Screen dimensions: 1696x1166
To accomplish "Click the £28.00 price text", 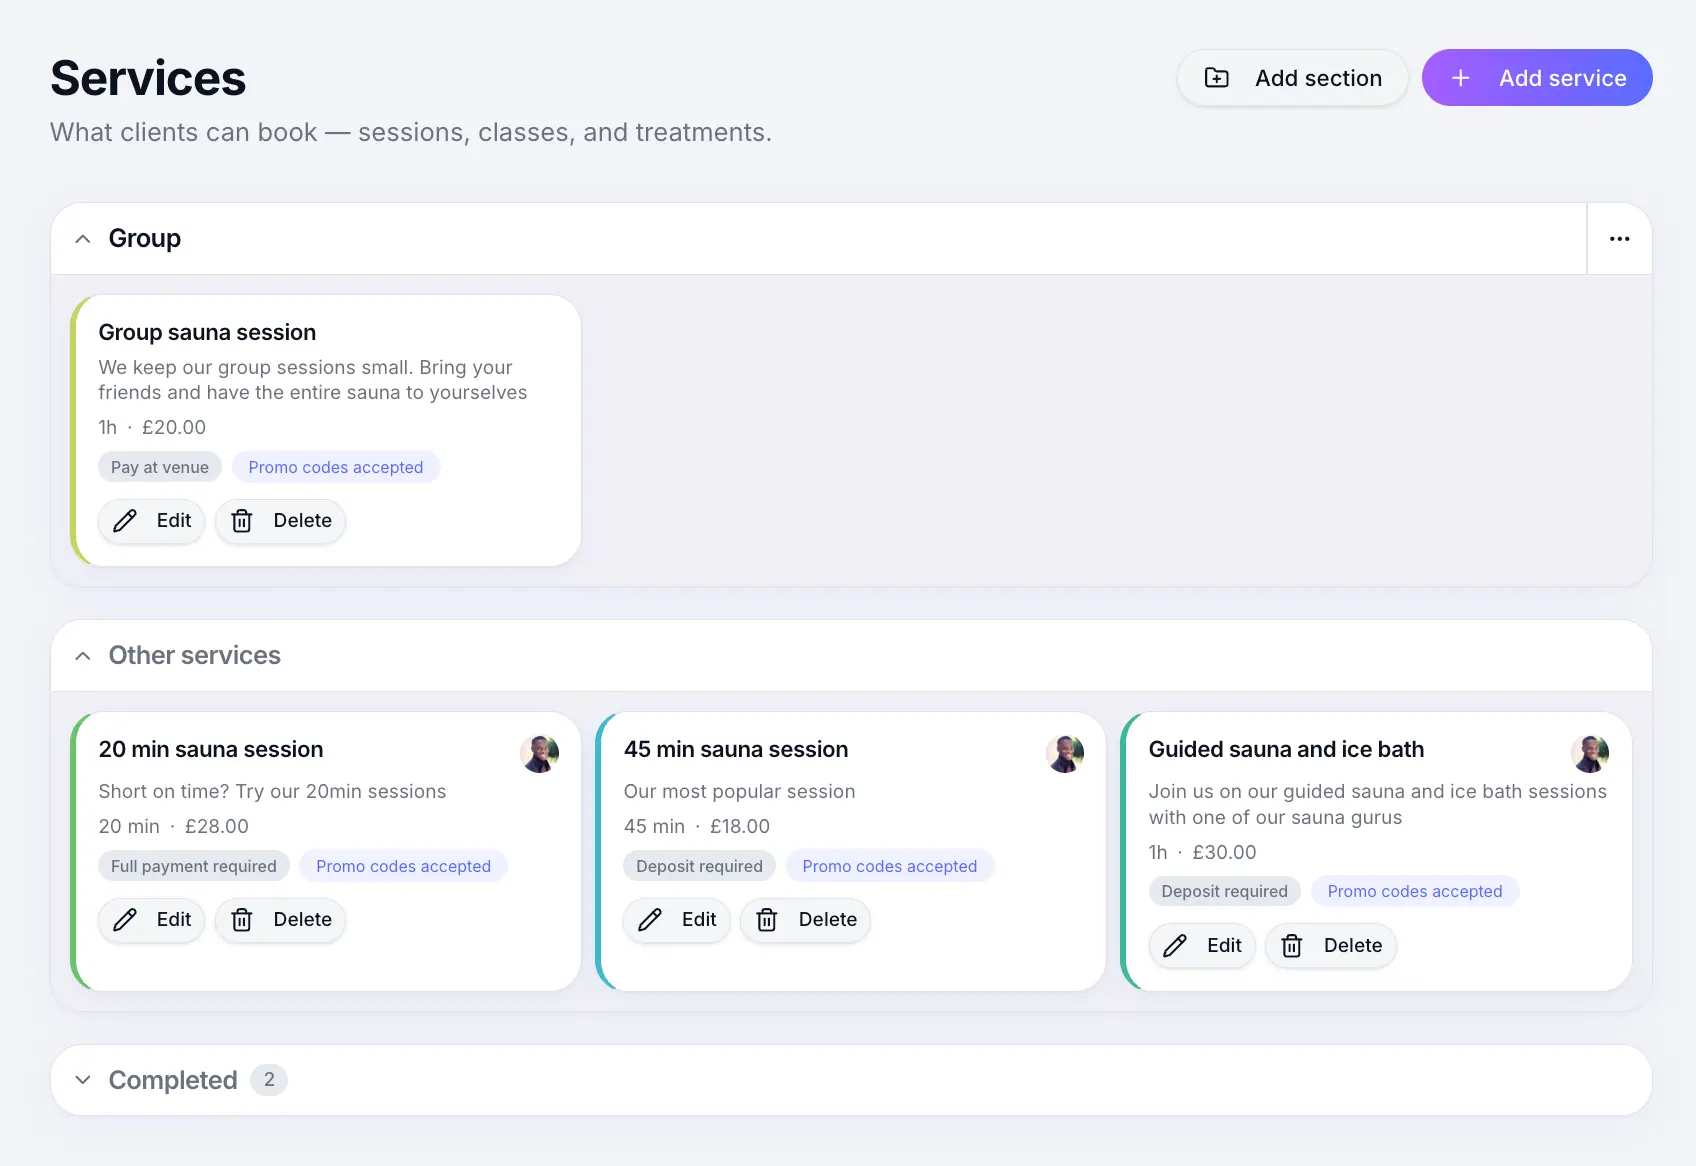I will tap(217, 827).
